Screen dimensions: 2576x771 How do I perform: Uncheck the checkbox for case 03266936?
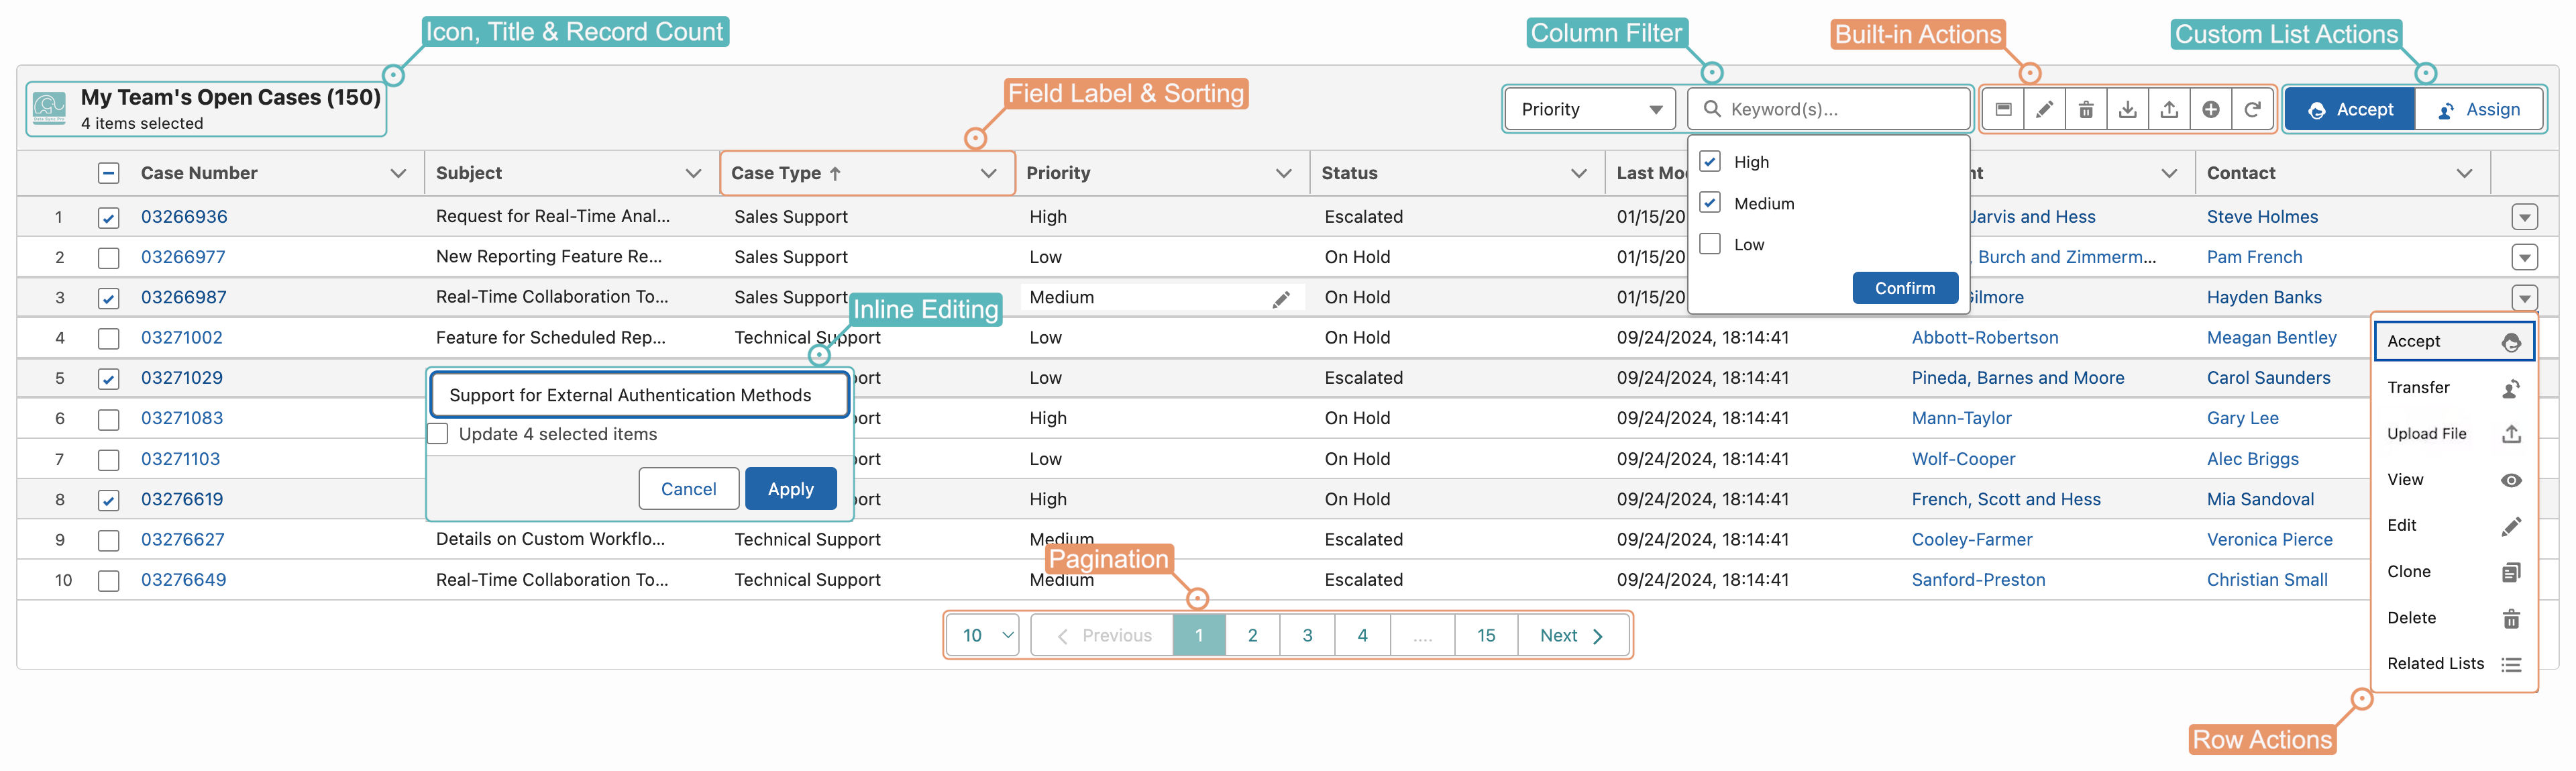tap(109, 218)
